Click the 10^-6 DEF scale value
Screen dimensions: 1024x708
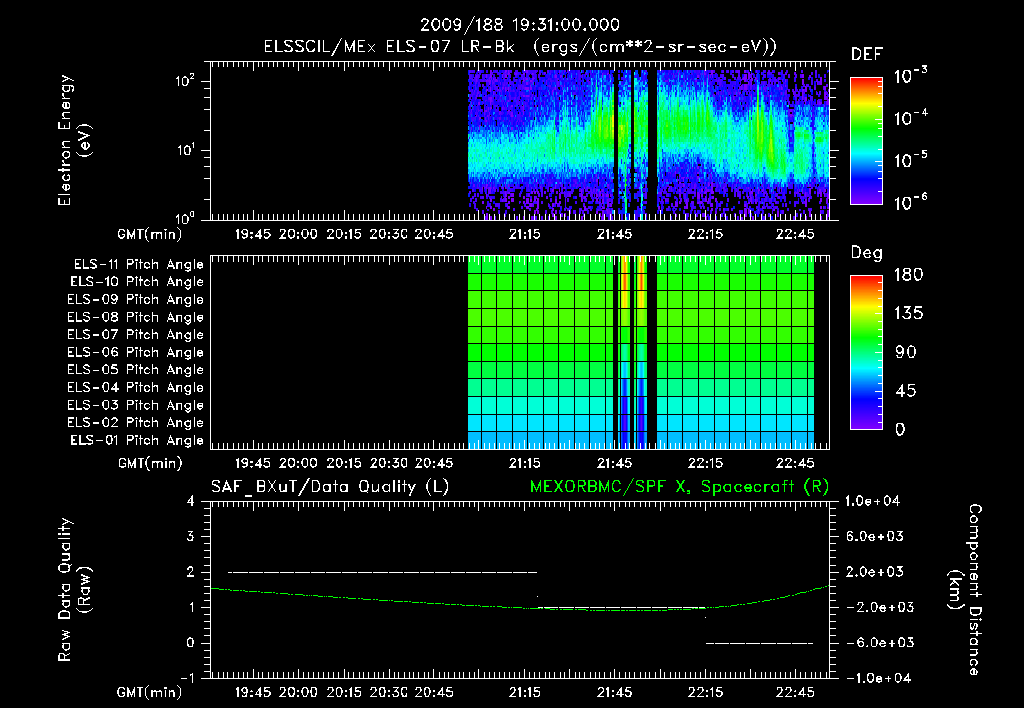point(910,202)
